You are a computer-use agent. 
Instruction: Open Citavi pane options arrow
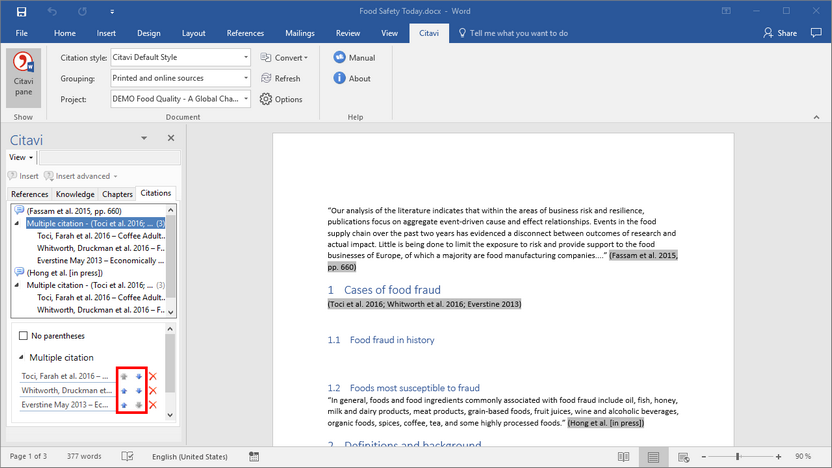pyautogui.click(x=144, y=138)
